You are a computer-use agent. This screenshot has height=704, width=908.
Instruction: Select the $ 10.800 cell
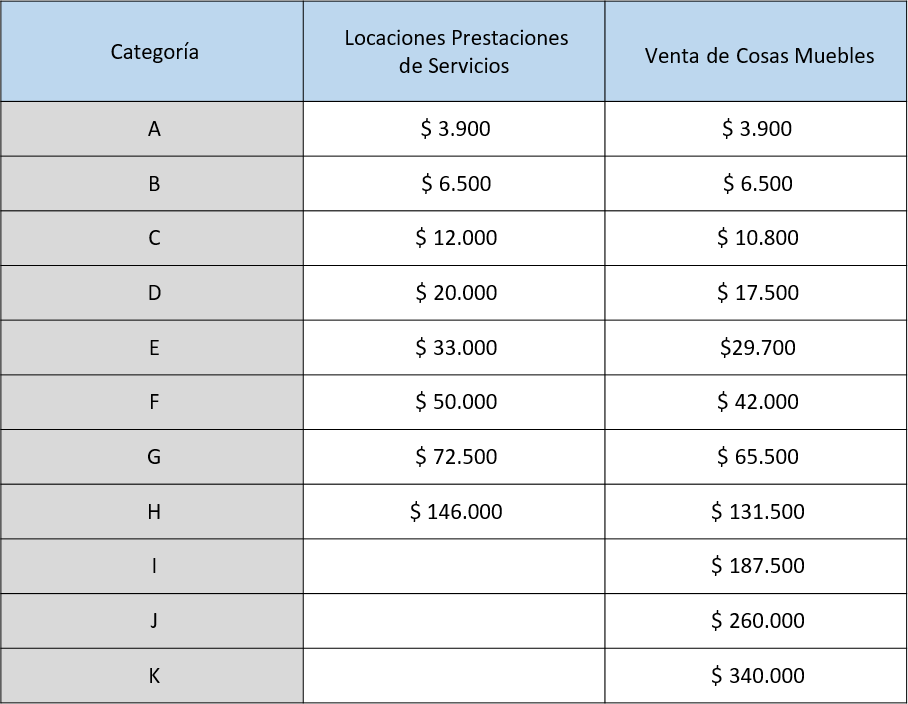click(x=756, y=238)
